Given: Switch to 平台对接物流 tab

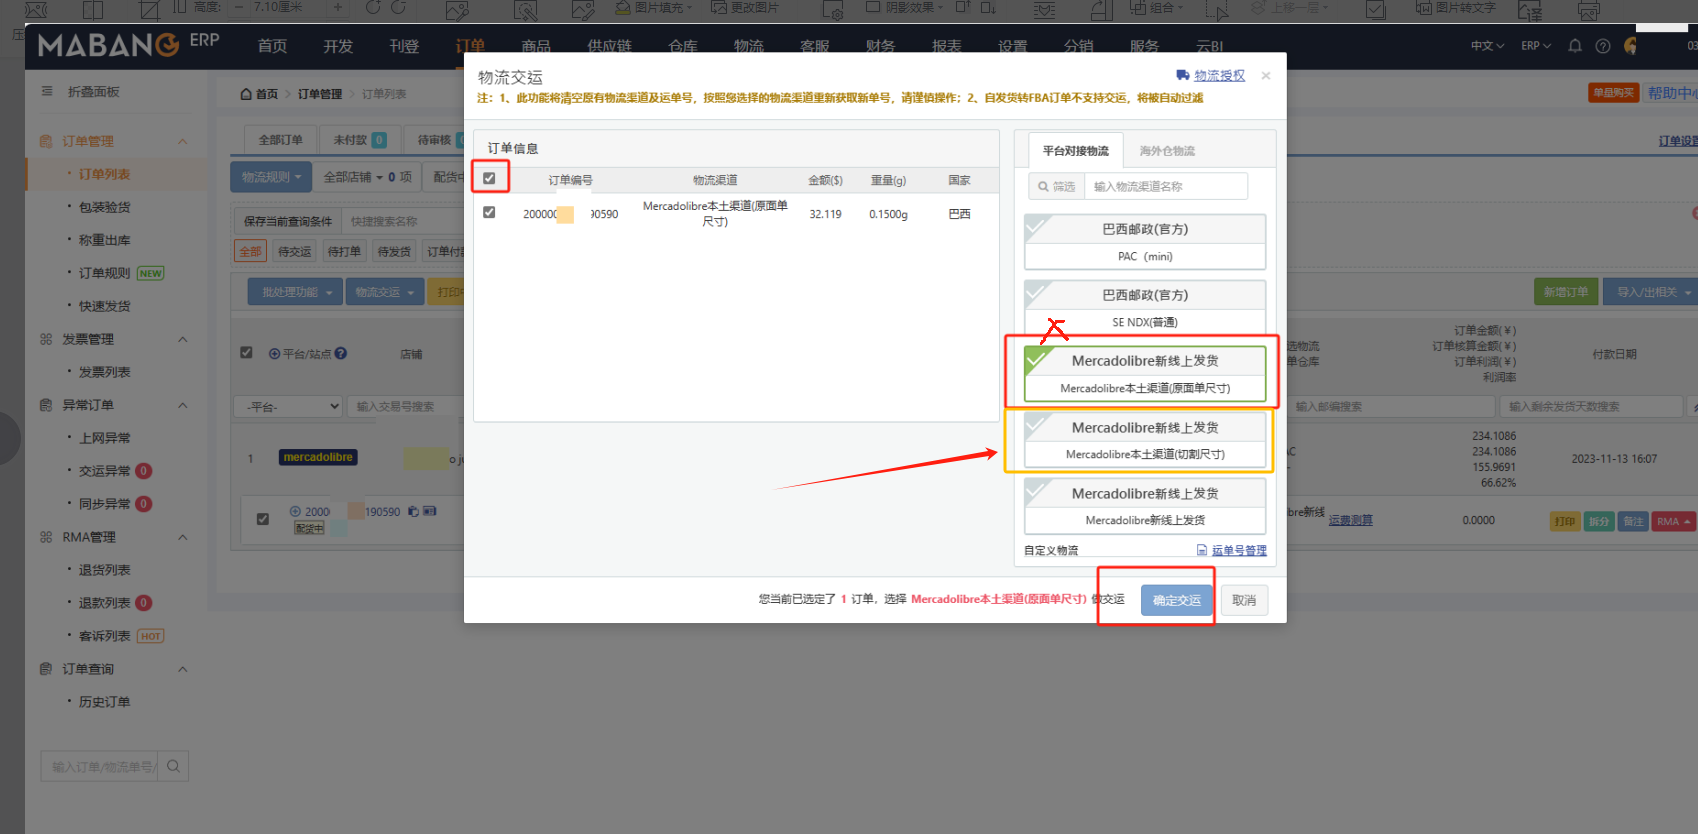Looking at the screenshot, I should (1075, 151).
